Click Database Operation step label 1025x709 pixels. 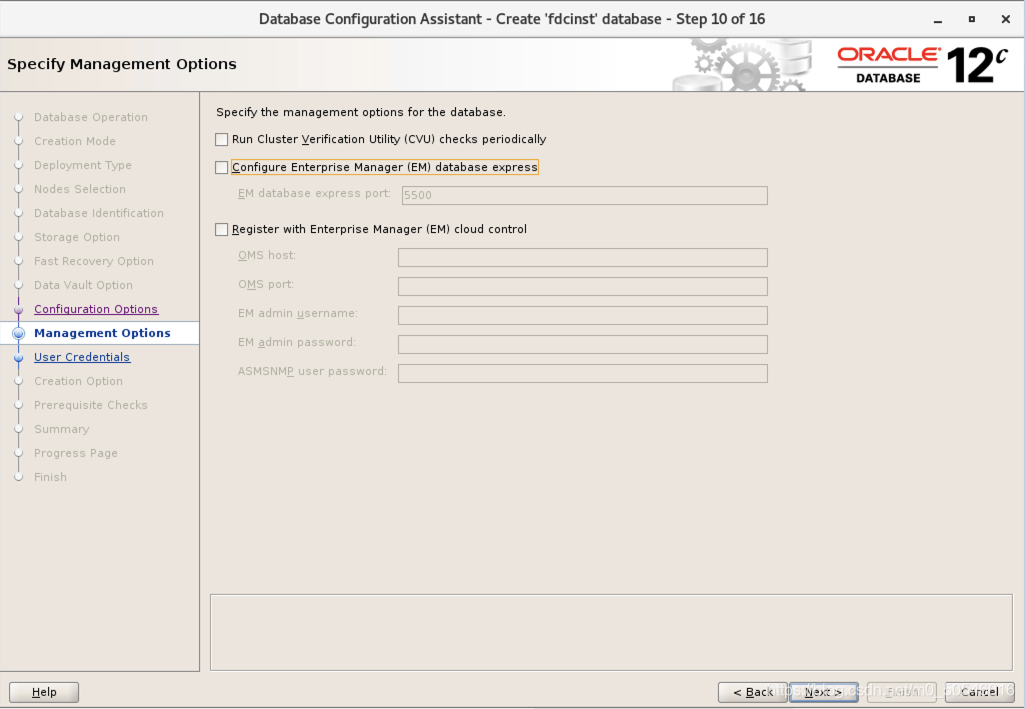tap(91, 118)
